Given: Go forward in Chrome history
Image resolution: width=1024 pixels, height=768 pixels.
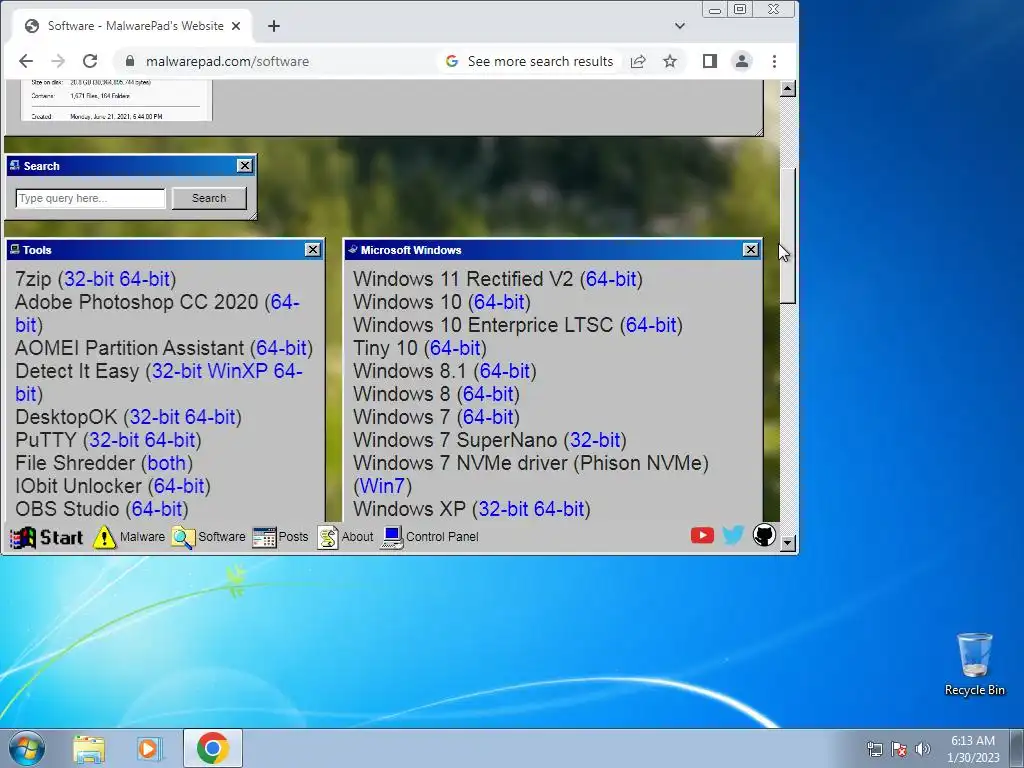Looking at the screenshot, I should tap(58, 61).
